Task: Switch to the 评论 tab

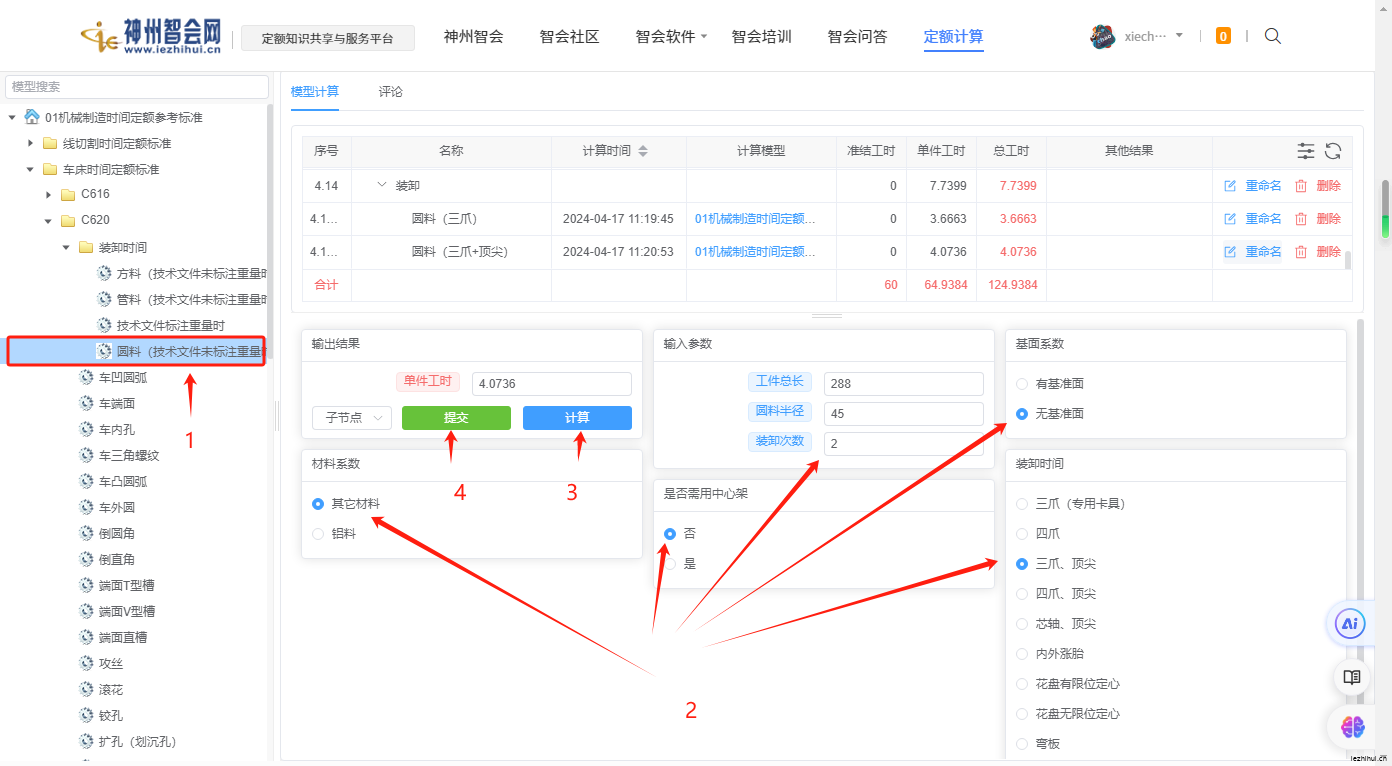Action: 391,92
